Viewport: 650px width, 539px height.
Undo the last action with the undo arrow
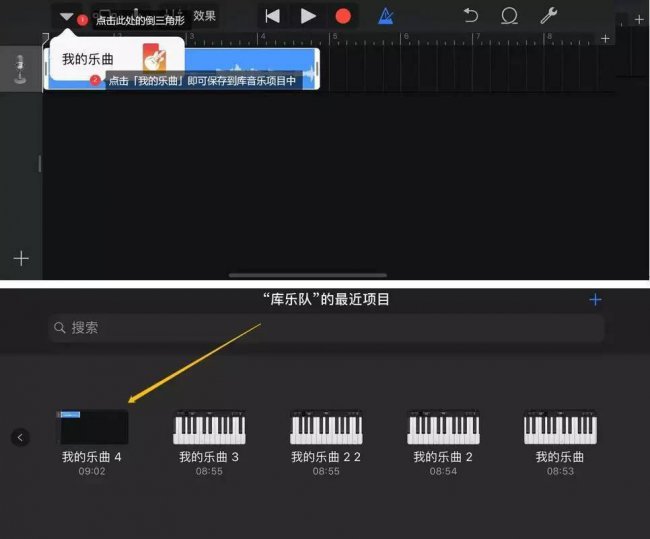471,16
